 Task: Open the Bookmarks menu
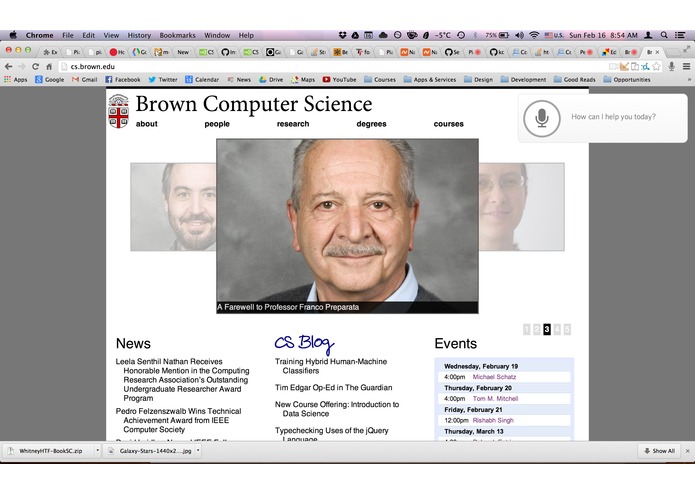[x=177, y=35]
